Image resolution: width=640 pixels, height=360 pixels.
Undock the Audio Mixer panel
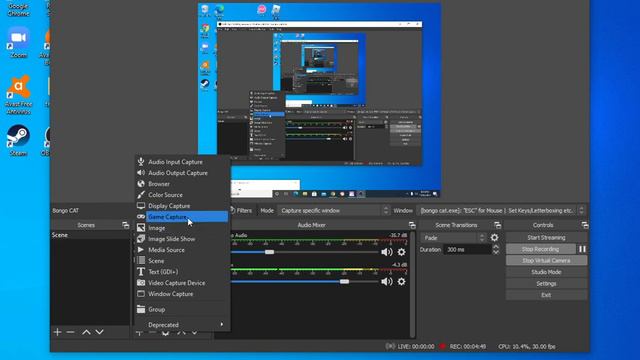coord(412,225)
